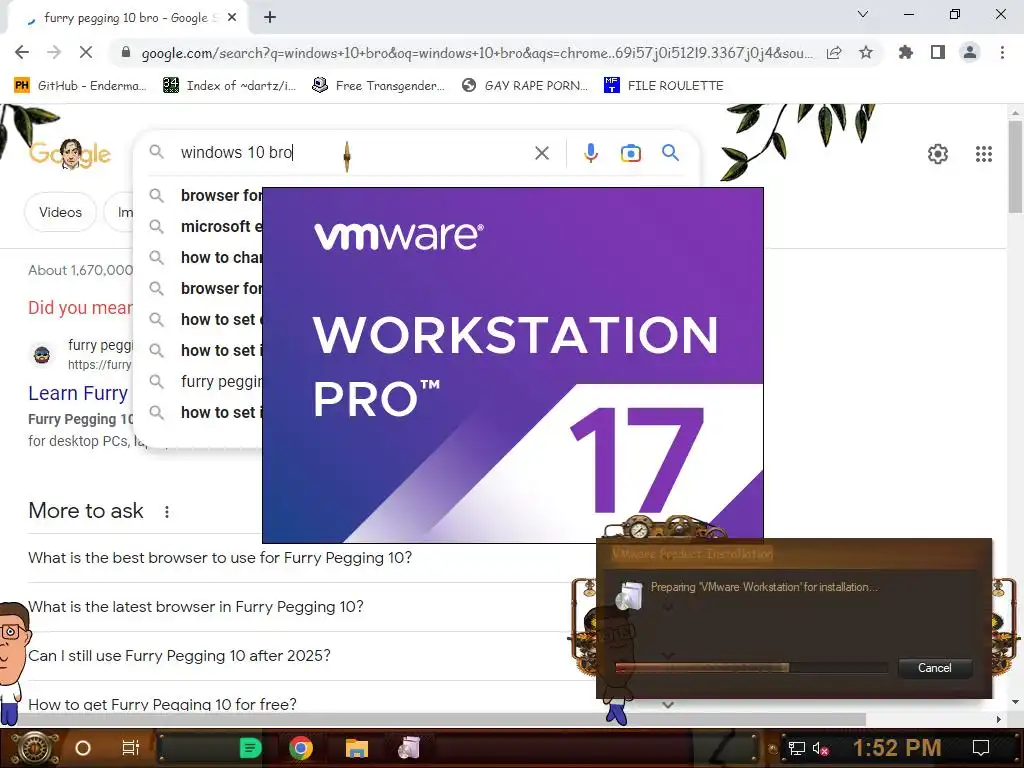Image resolution: width=1024 pixels, height=768 pixels.
Task: Cancel the VMware installation
Action: [x=935, y=668]
